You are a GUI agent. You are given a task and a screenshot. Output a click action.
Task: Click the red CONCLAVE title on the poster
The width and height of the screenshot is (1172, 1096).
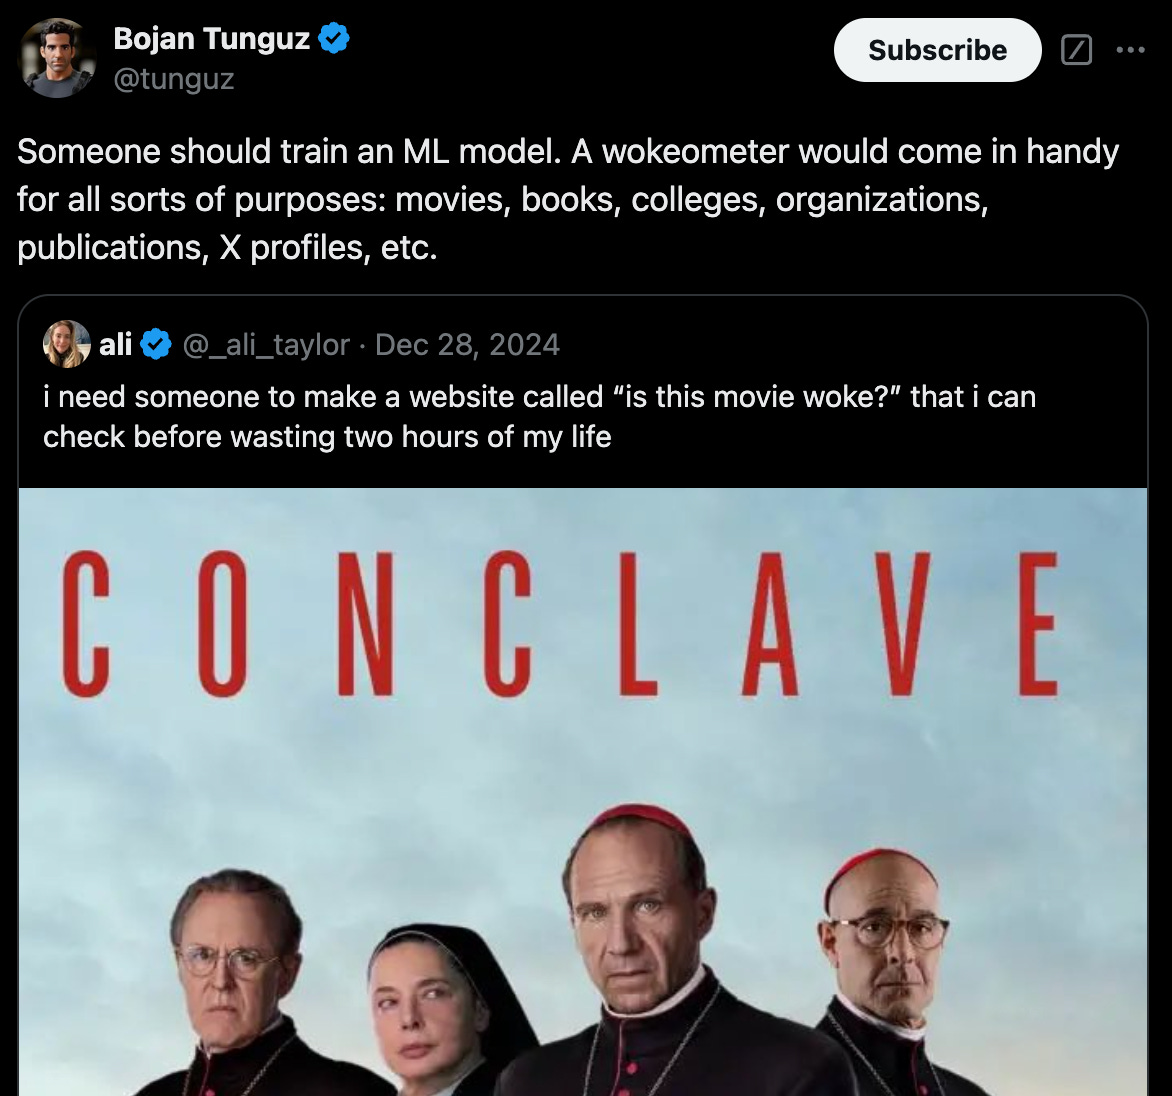tap(559, 625)
